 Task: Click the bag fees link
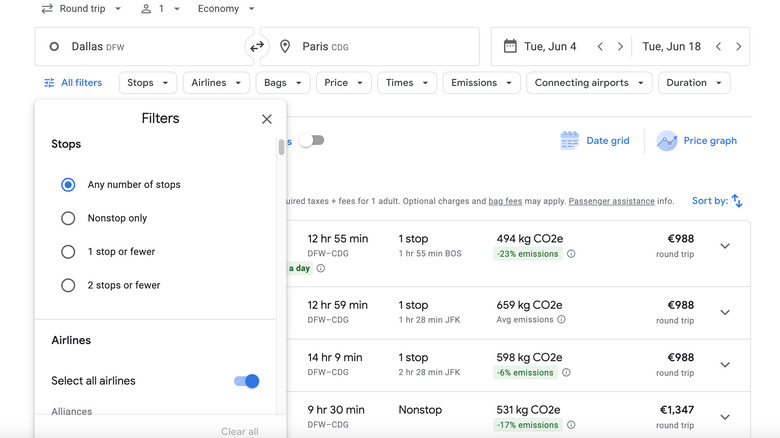pyautogui.click(x=507, y=201)
